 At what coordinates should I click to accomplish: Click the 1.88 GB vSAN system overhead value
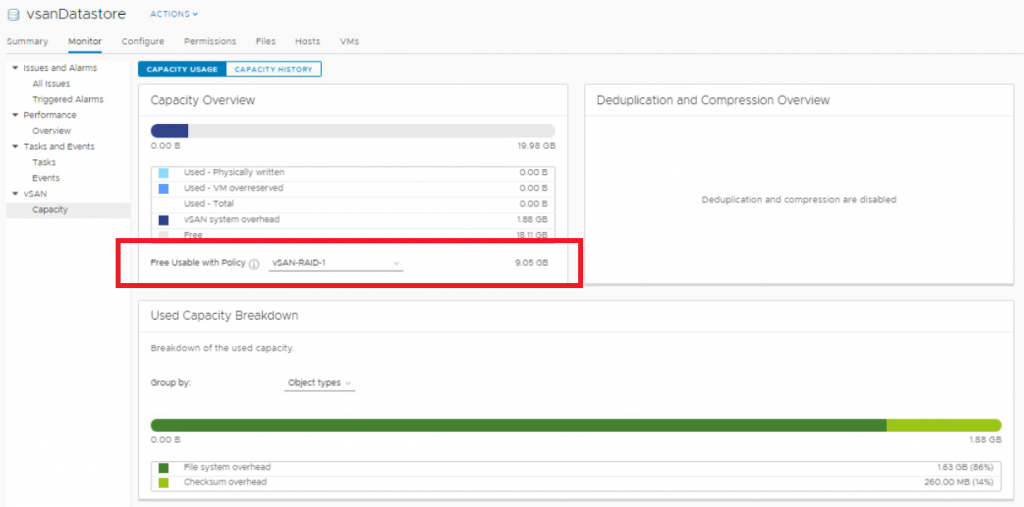pyautogui.click(x=532, y=220)
